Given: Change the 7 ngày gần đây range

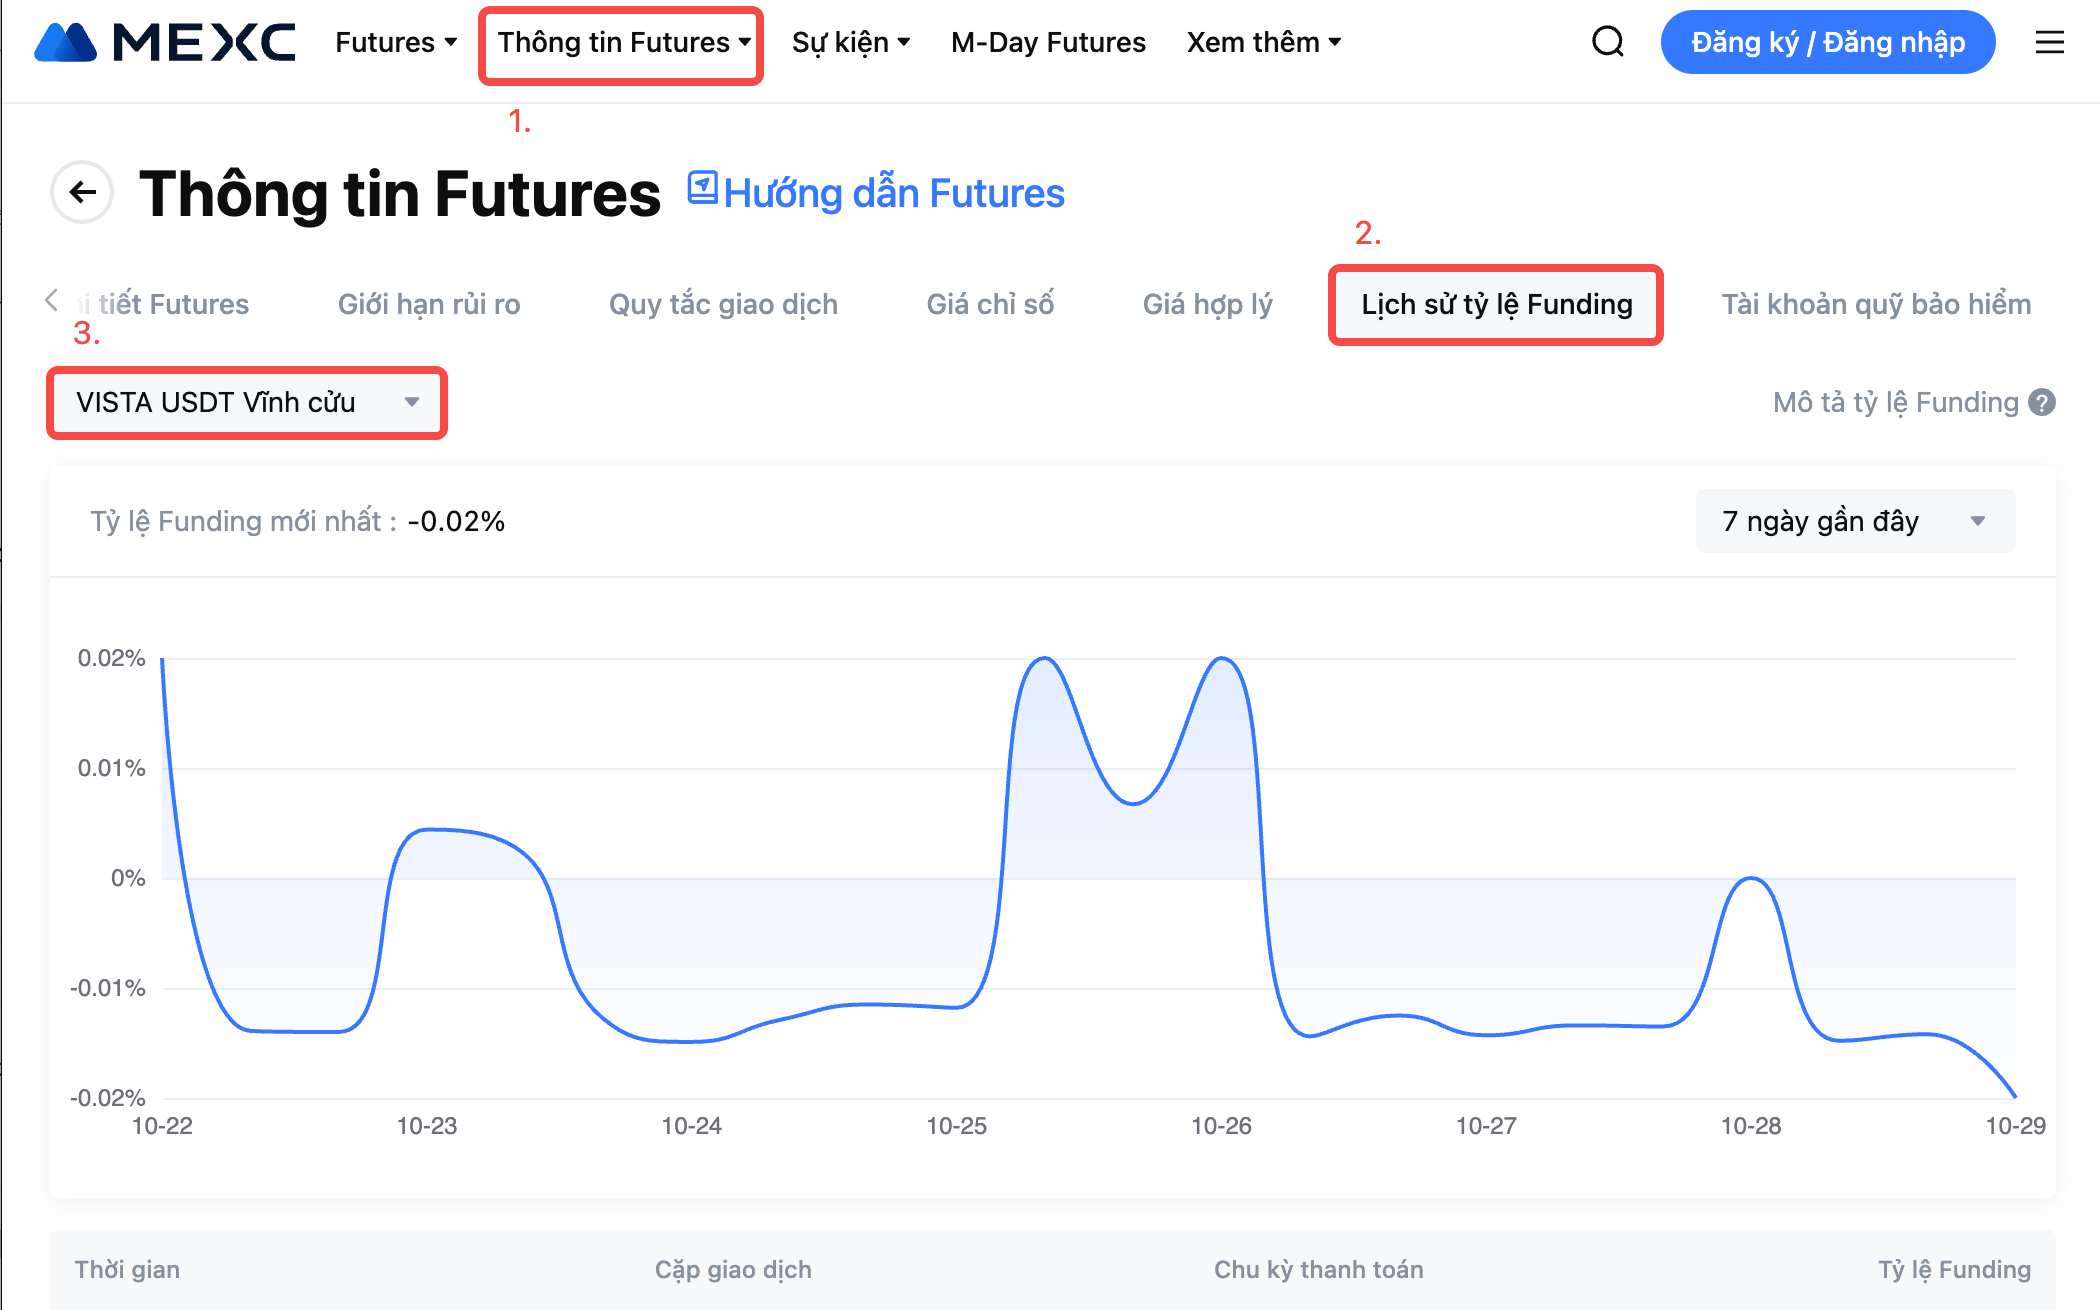Looking at the screenshot, I should [x=1854, y=521].
